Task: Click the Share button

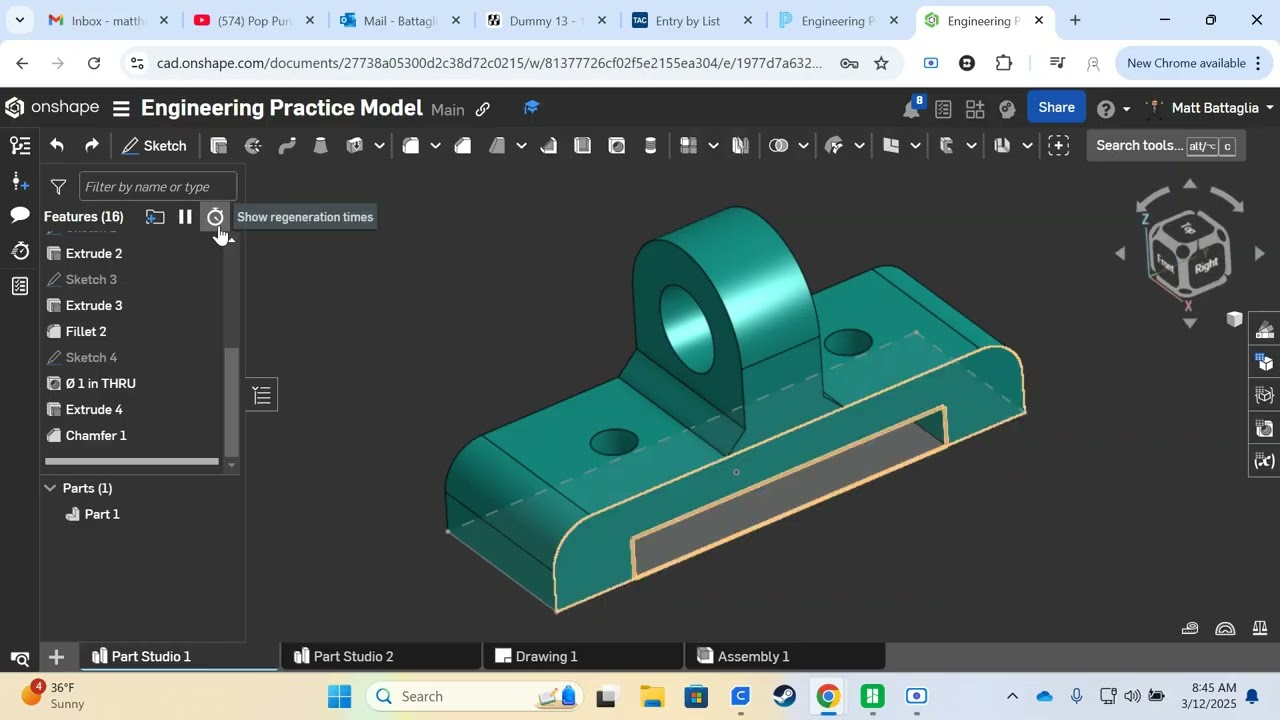Action: click(x=1056, y=108)
